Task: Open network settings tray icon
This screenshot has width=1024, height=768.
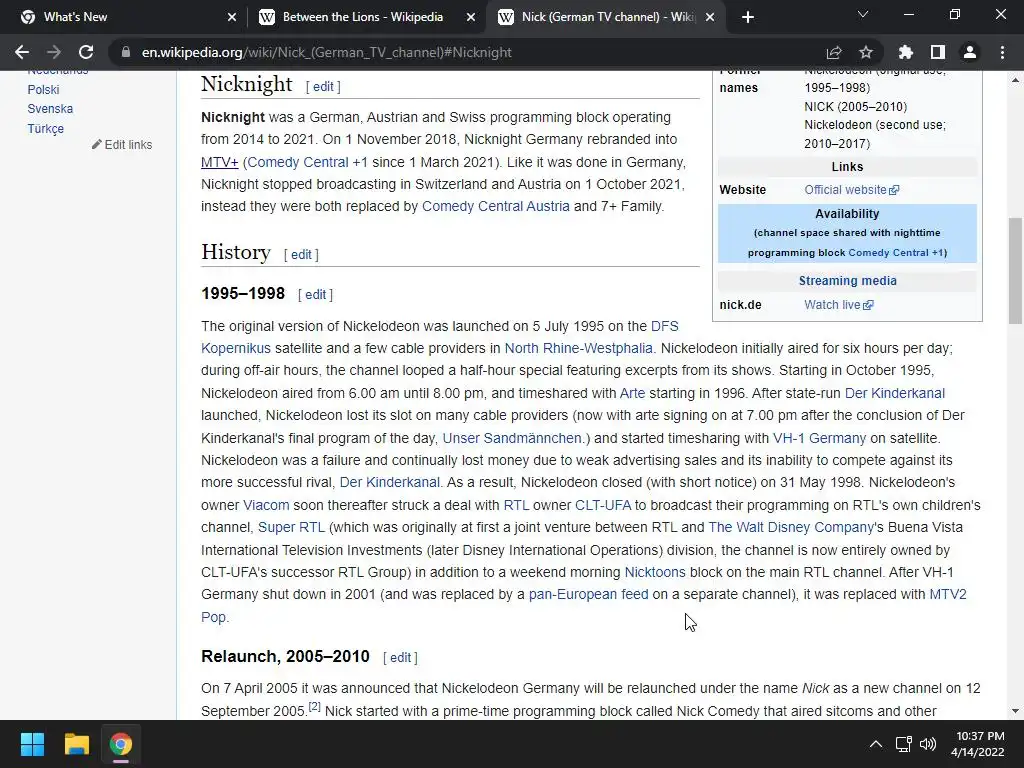Action: pos(904,744)
